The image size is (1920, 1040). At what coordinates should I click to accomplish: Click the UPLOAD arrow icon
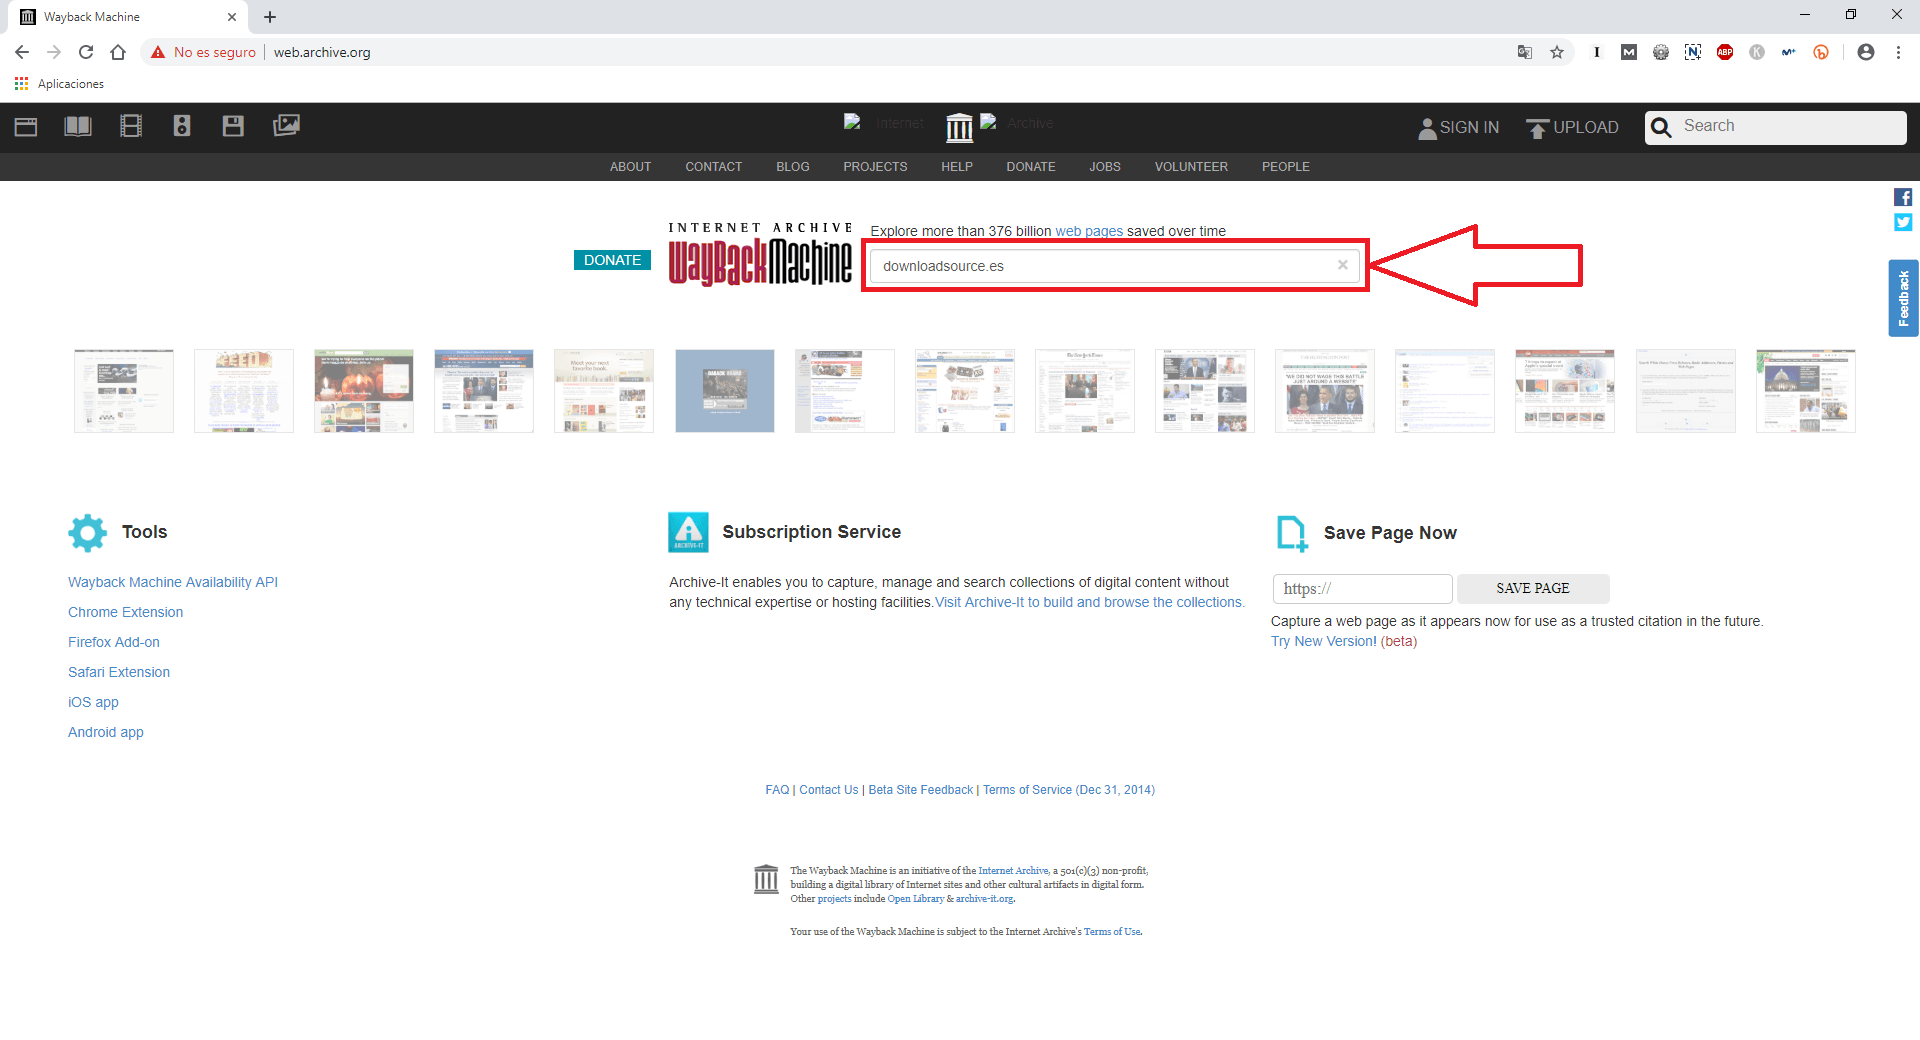coord(1537,129)
